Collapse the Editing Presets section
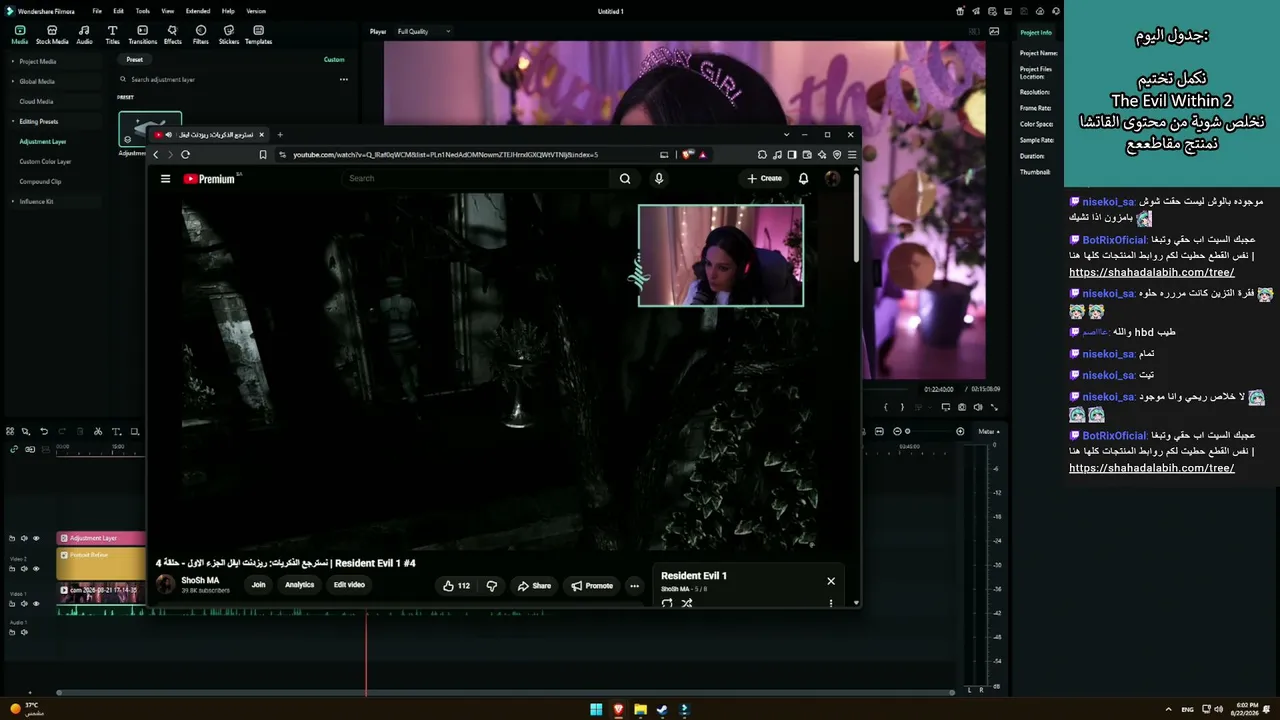This screenshot has height=720, width=1280. [x=13, y=121]
